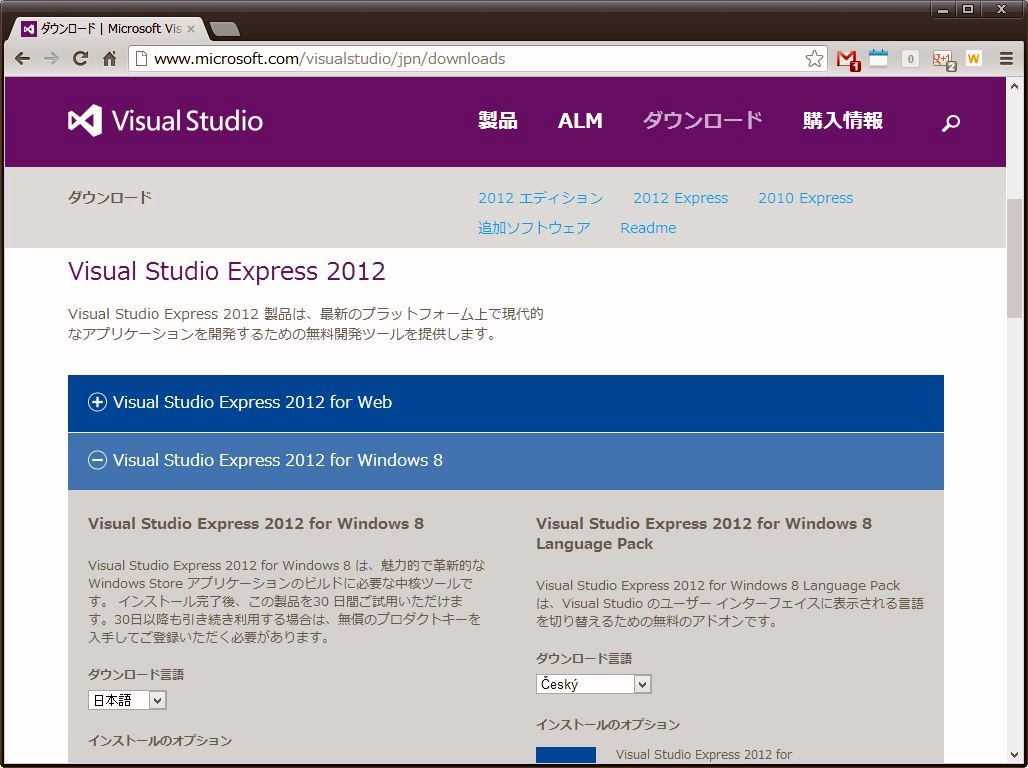
Task: Open a new browser tab
Action: coord(226,29)
